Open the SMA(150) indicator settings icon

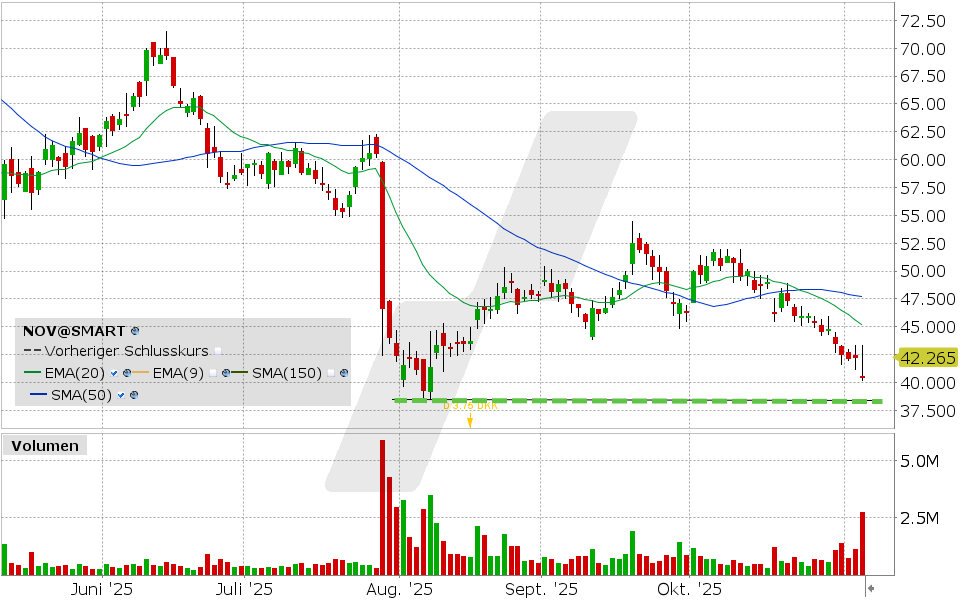point(344,373)
